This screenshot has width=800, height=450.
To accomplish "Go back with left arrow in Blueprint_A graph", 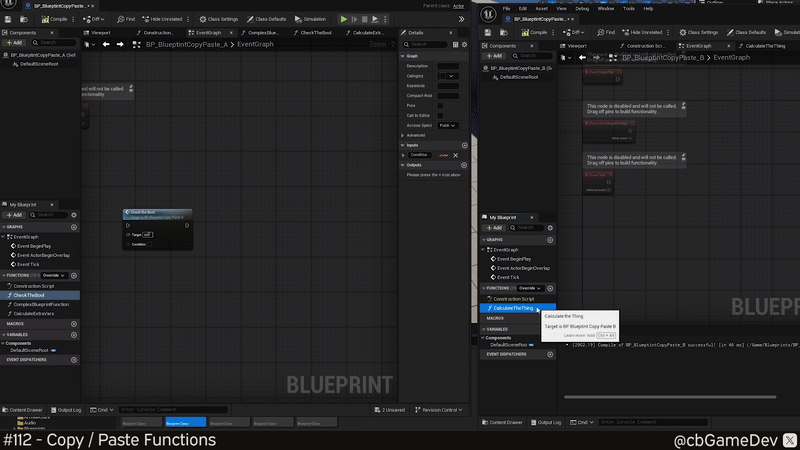I will [x=106, y=44].
